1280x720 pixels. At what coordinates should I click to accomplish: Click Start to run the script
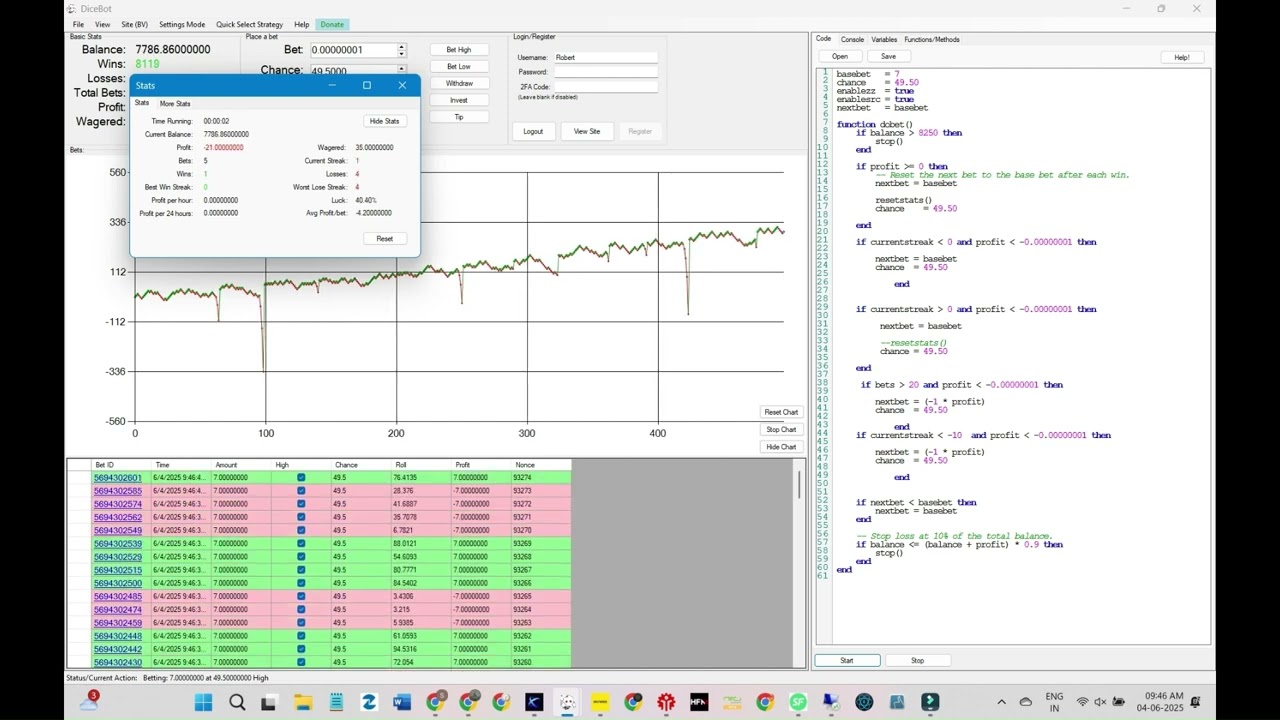(847, 660)
